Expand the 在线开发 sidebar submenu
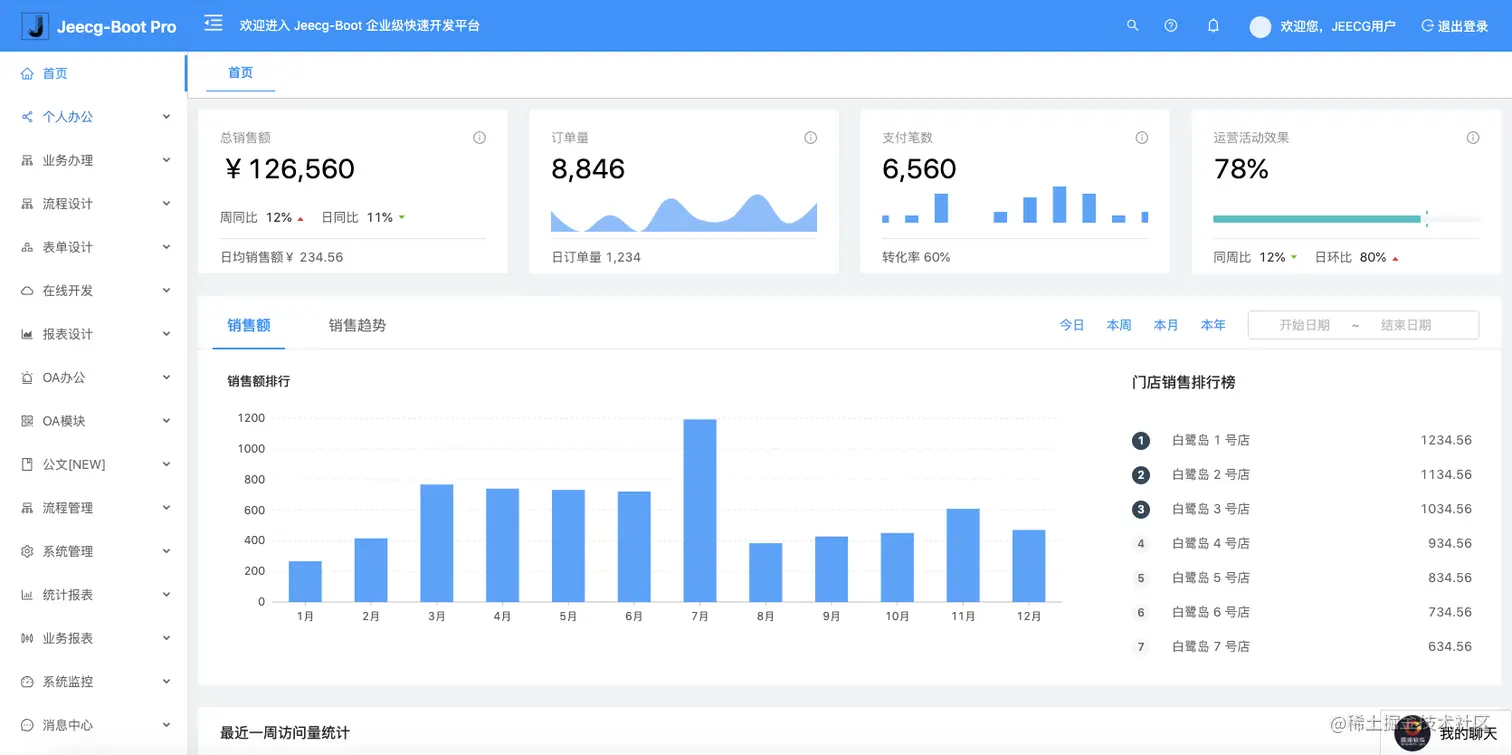Image resolution: width=1512 pixels, height=755 pixels. [x=93, y=291]
